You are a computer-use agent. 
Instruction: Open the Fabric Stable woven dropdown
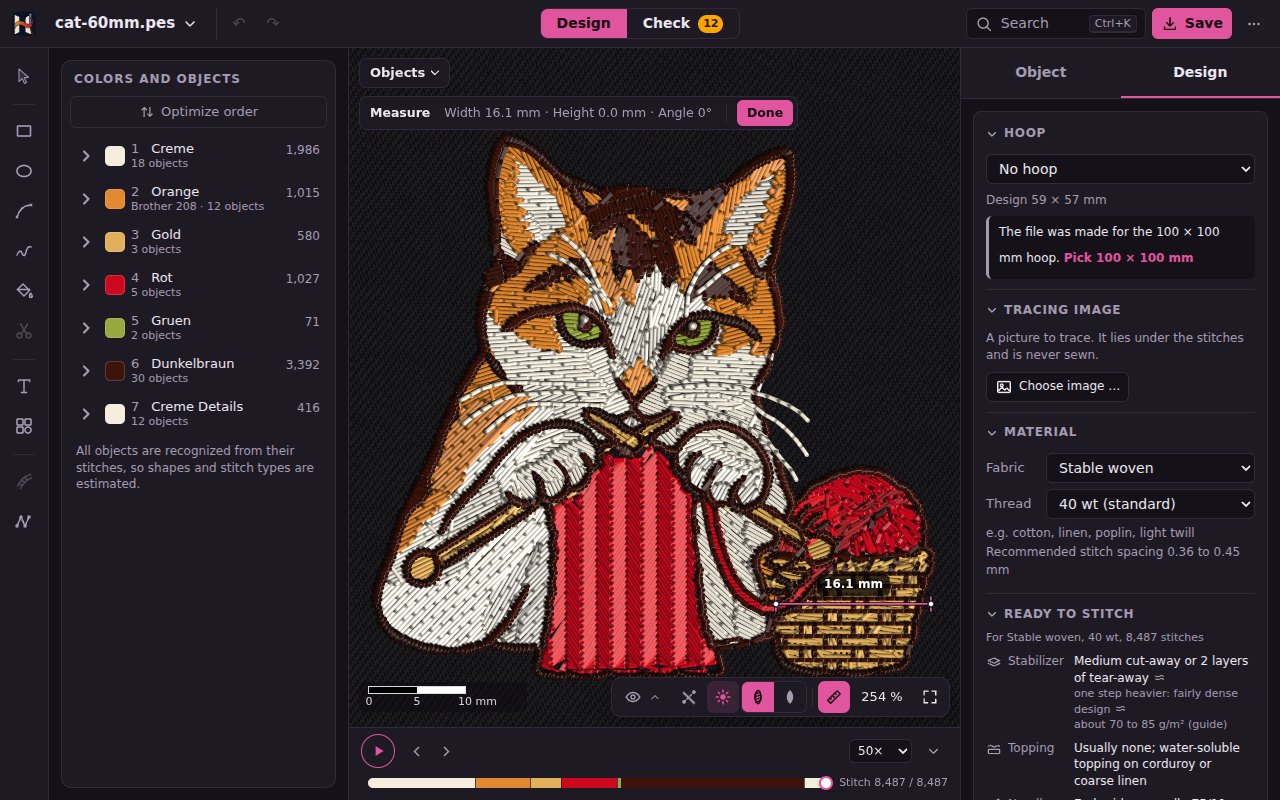coord(1150,468)
